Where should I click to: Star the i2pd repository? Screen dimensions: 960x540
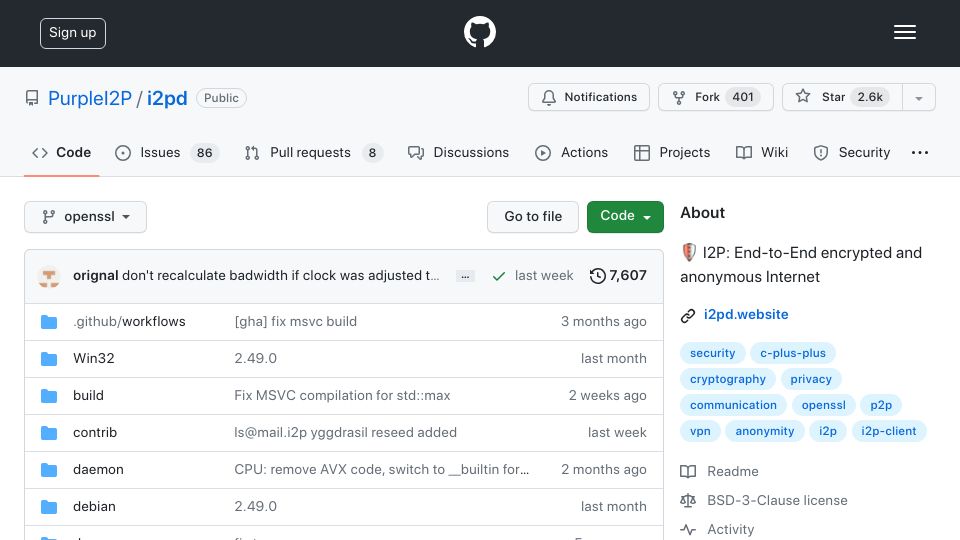pyautogui.click(x=842, y=97)
